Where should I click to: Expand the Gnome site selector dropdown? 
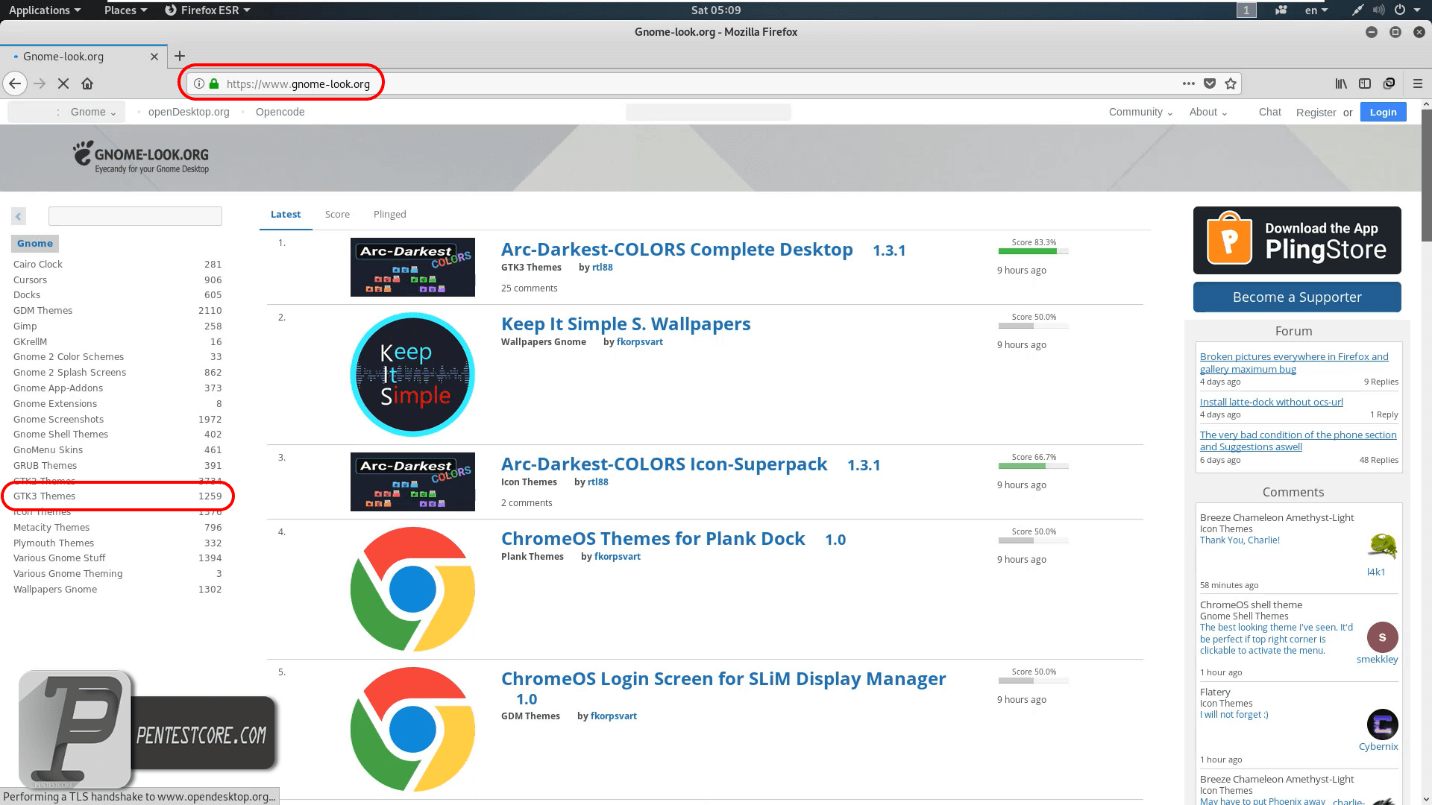pyautogui.click(x=94, y=112)
